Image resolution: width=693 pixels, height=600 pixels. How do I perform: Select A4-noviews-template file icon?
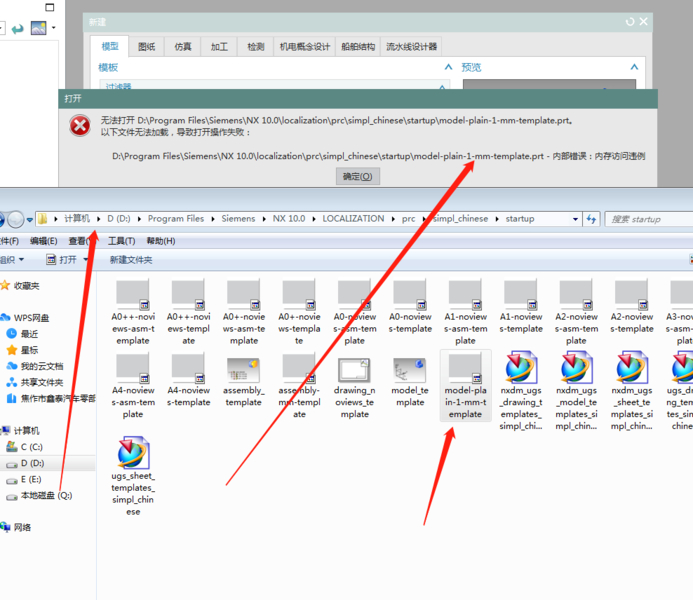click(188, 368)
